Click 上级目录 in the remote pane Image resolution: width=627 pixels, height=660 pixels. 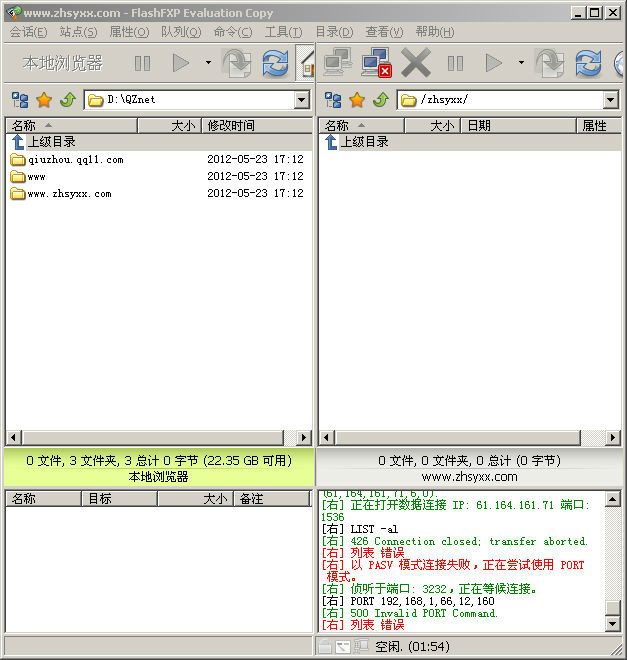click(357, 142)
